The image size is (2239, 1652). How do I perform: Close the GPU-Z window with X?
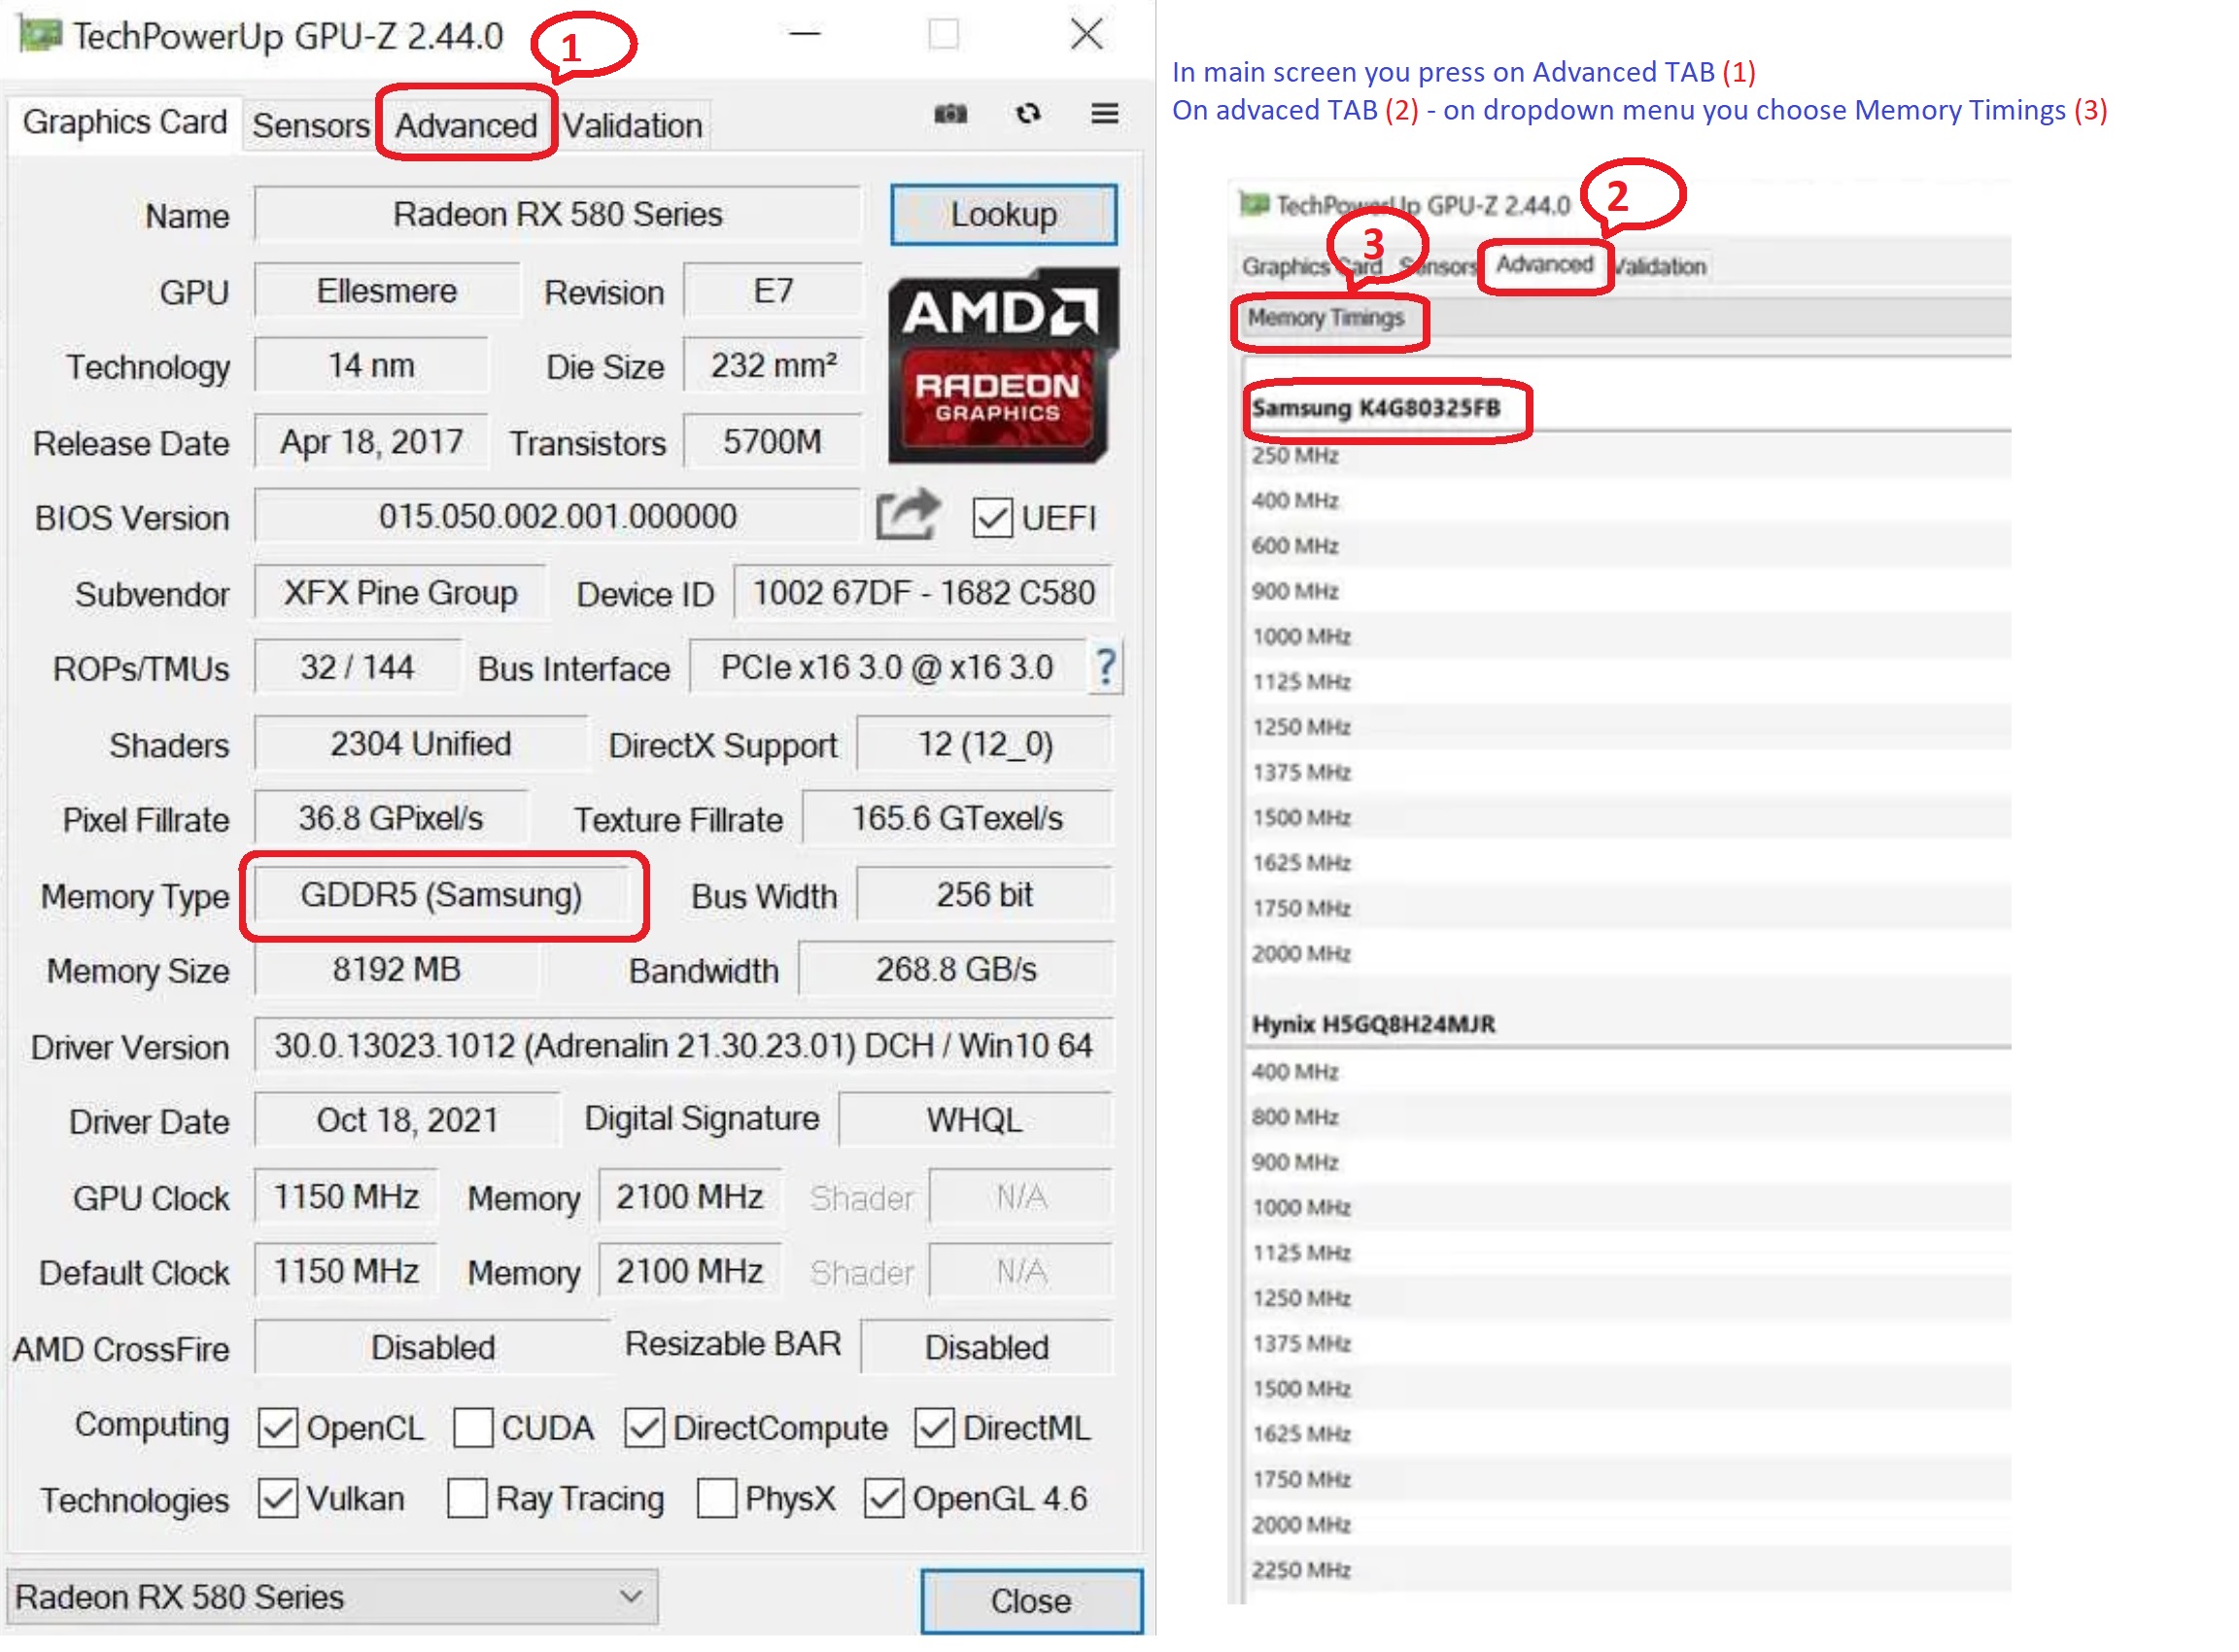click(x=1087, y=35)
